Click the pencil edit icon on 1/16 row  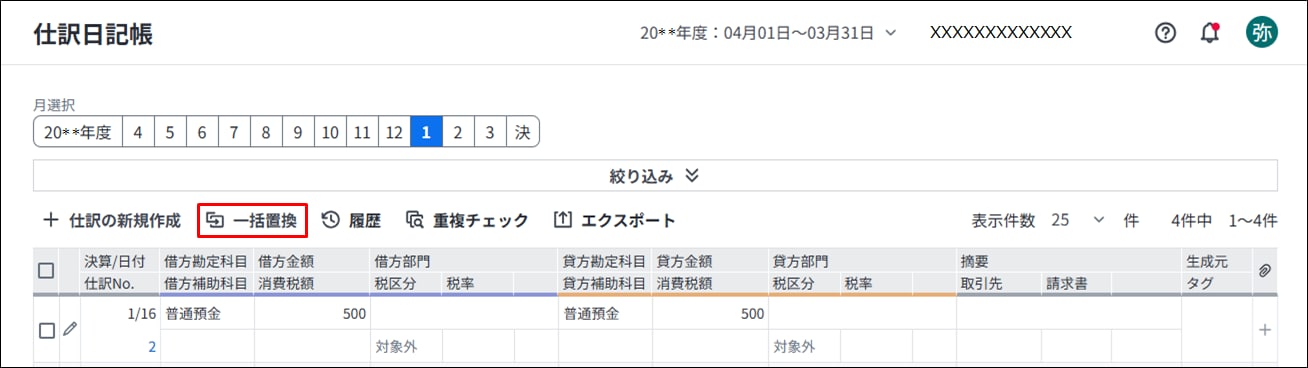click(x=70, y=328)
